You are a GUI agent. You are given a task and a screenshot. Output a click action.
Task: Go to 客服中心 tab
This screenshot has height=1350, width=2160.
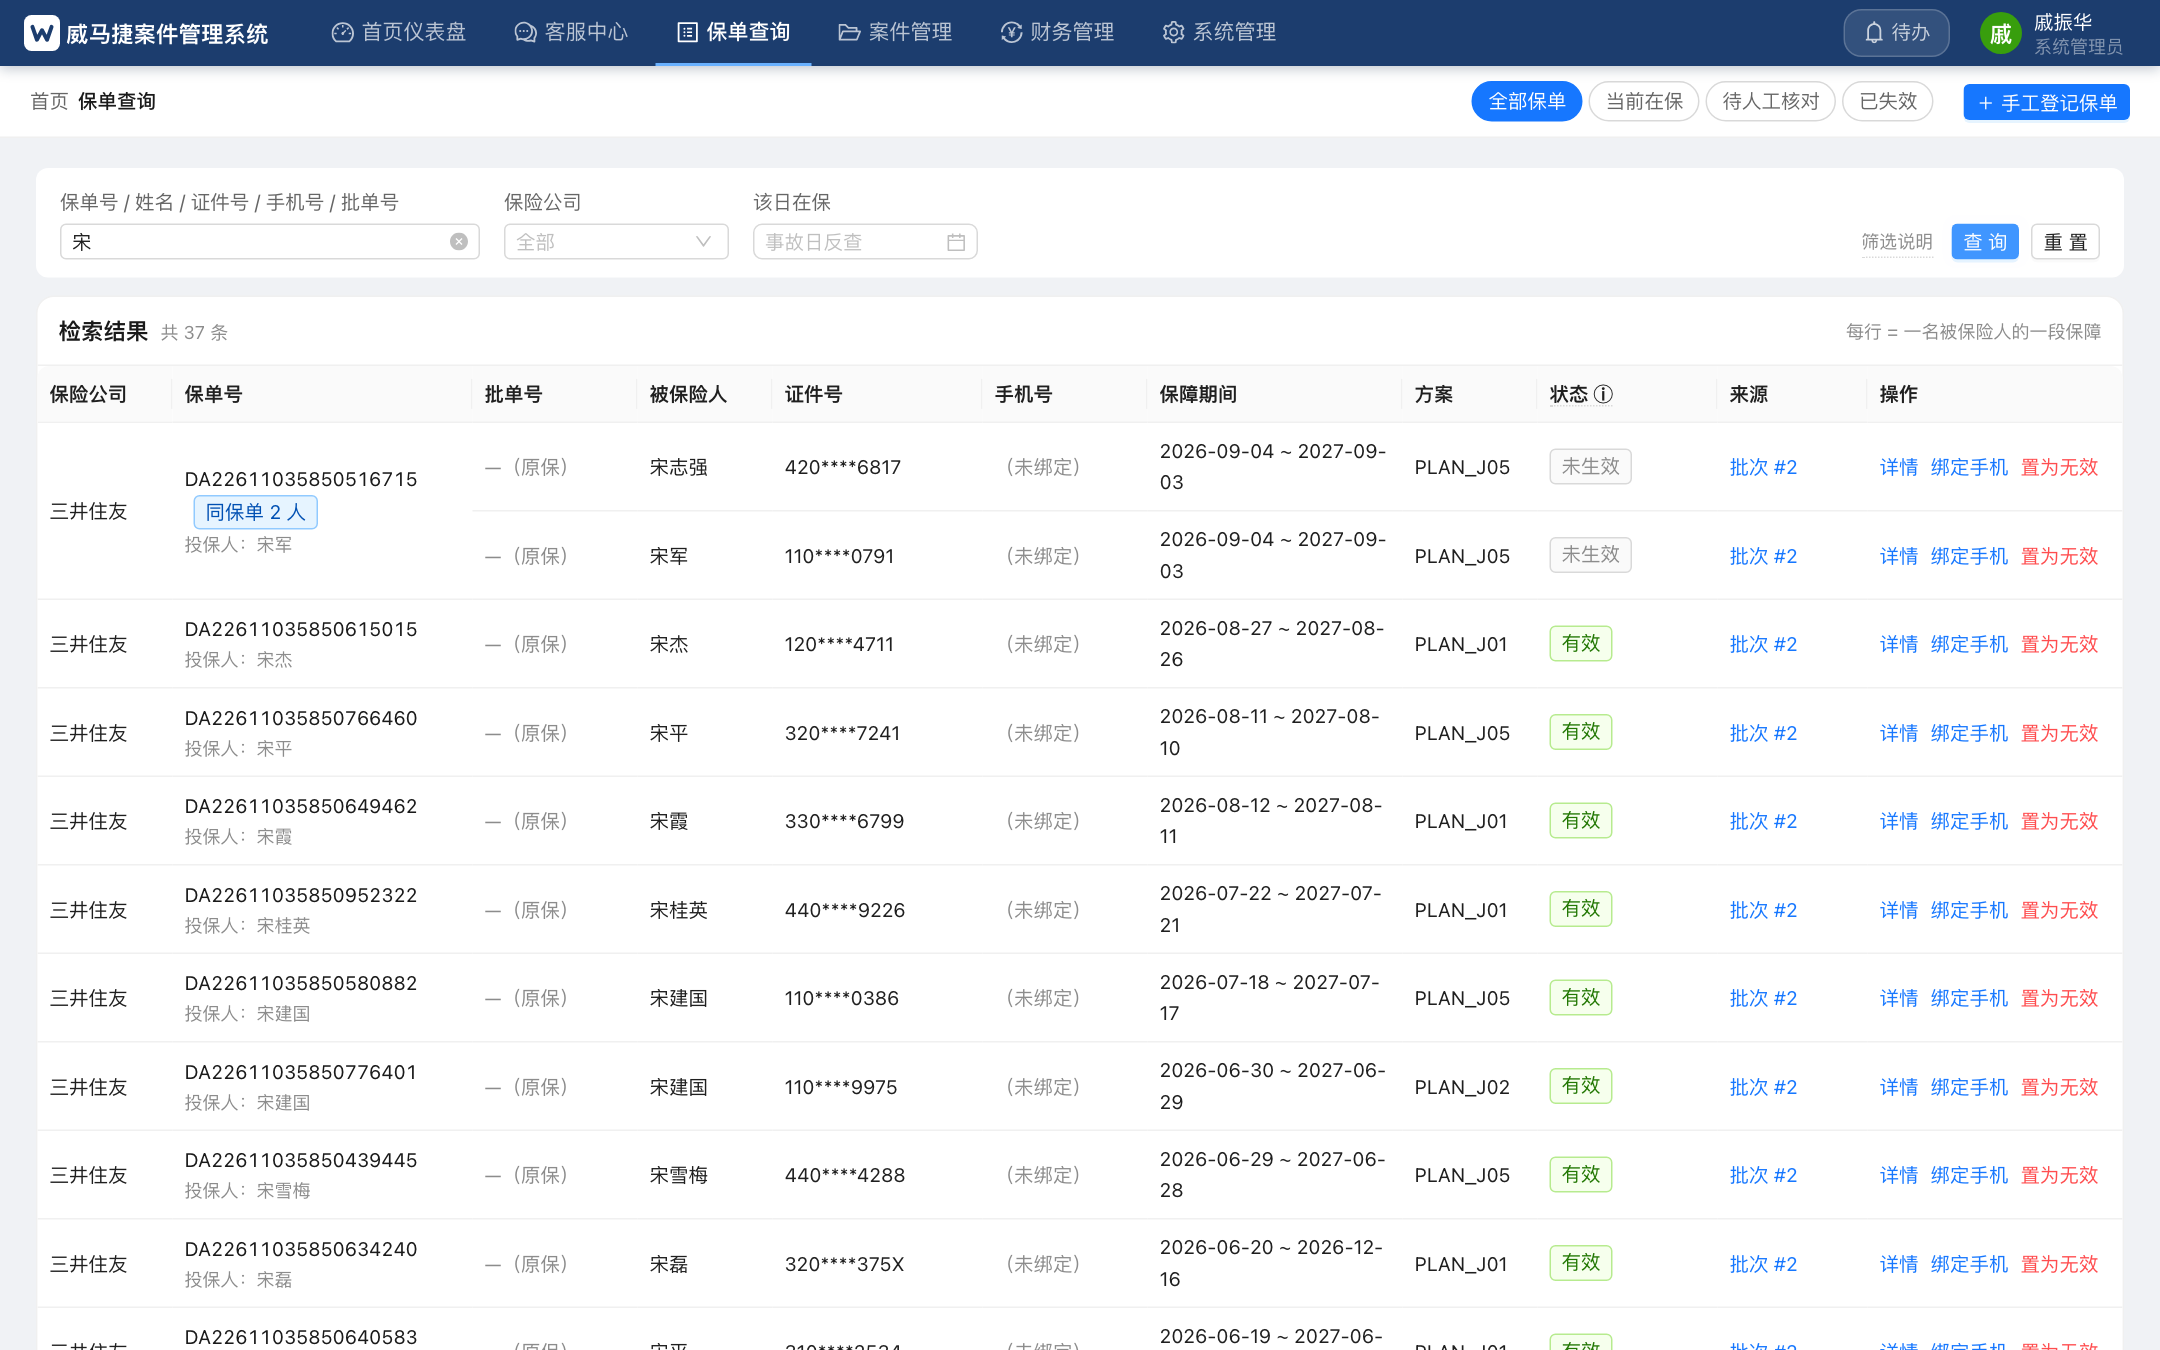pyautogui.click(x=571, y=32)
